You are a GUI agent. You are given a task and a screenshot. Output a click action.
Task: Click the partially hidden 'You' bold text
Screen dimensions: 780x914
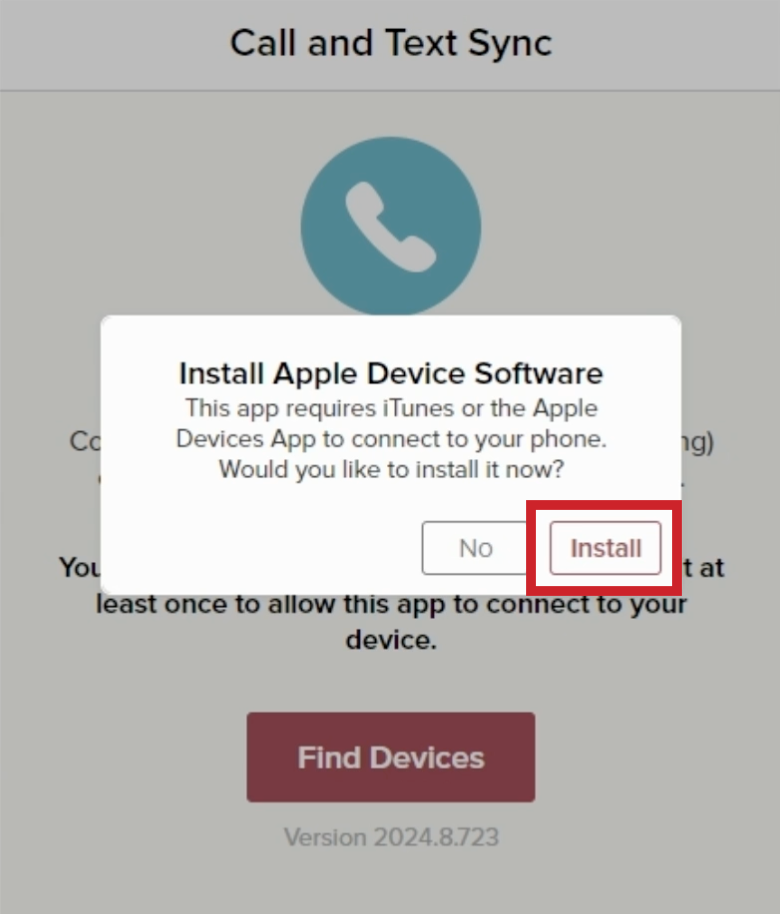pos(79,567)
